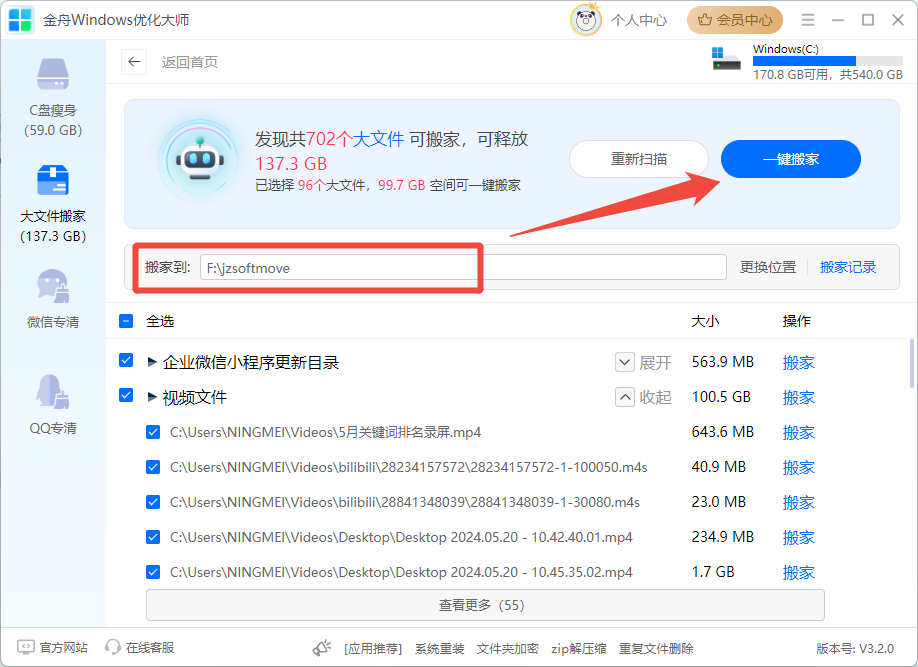Uncheck 28841348039-1-30080.m4s file checkbox
The width and height of the screenshot is (918, 667).
click(153, 502)
